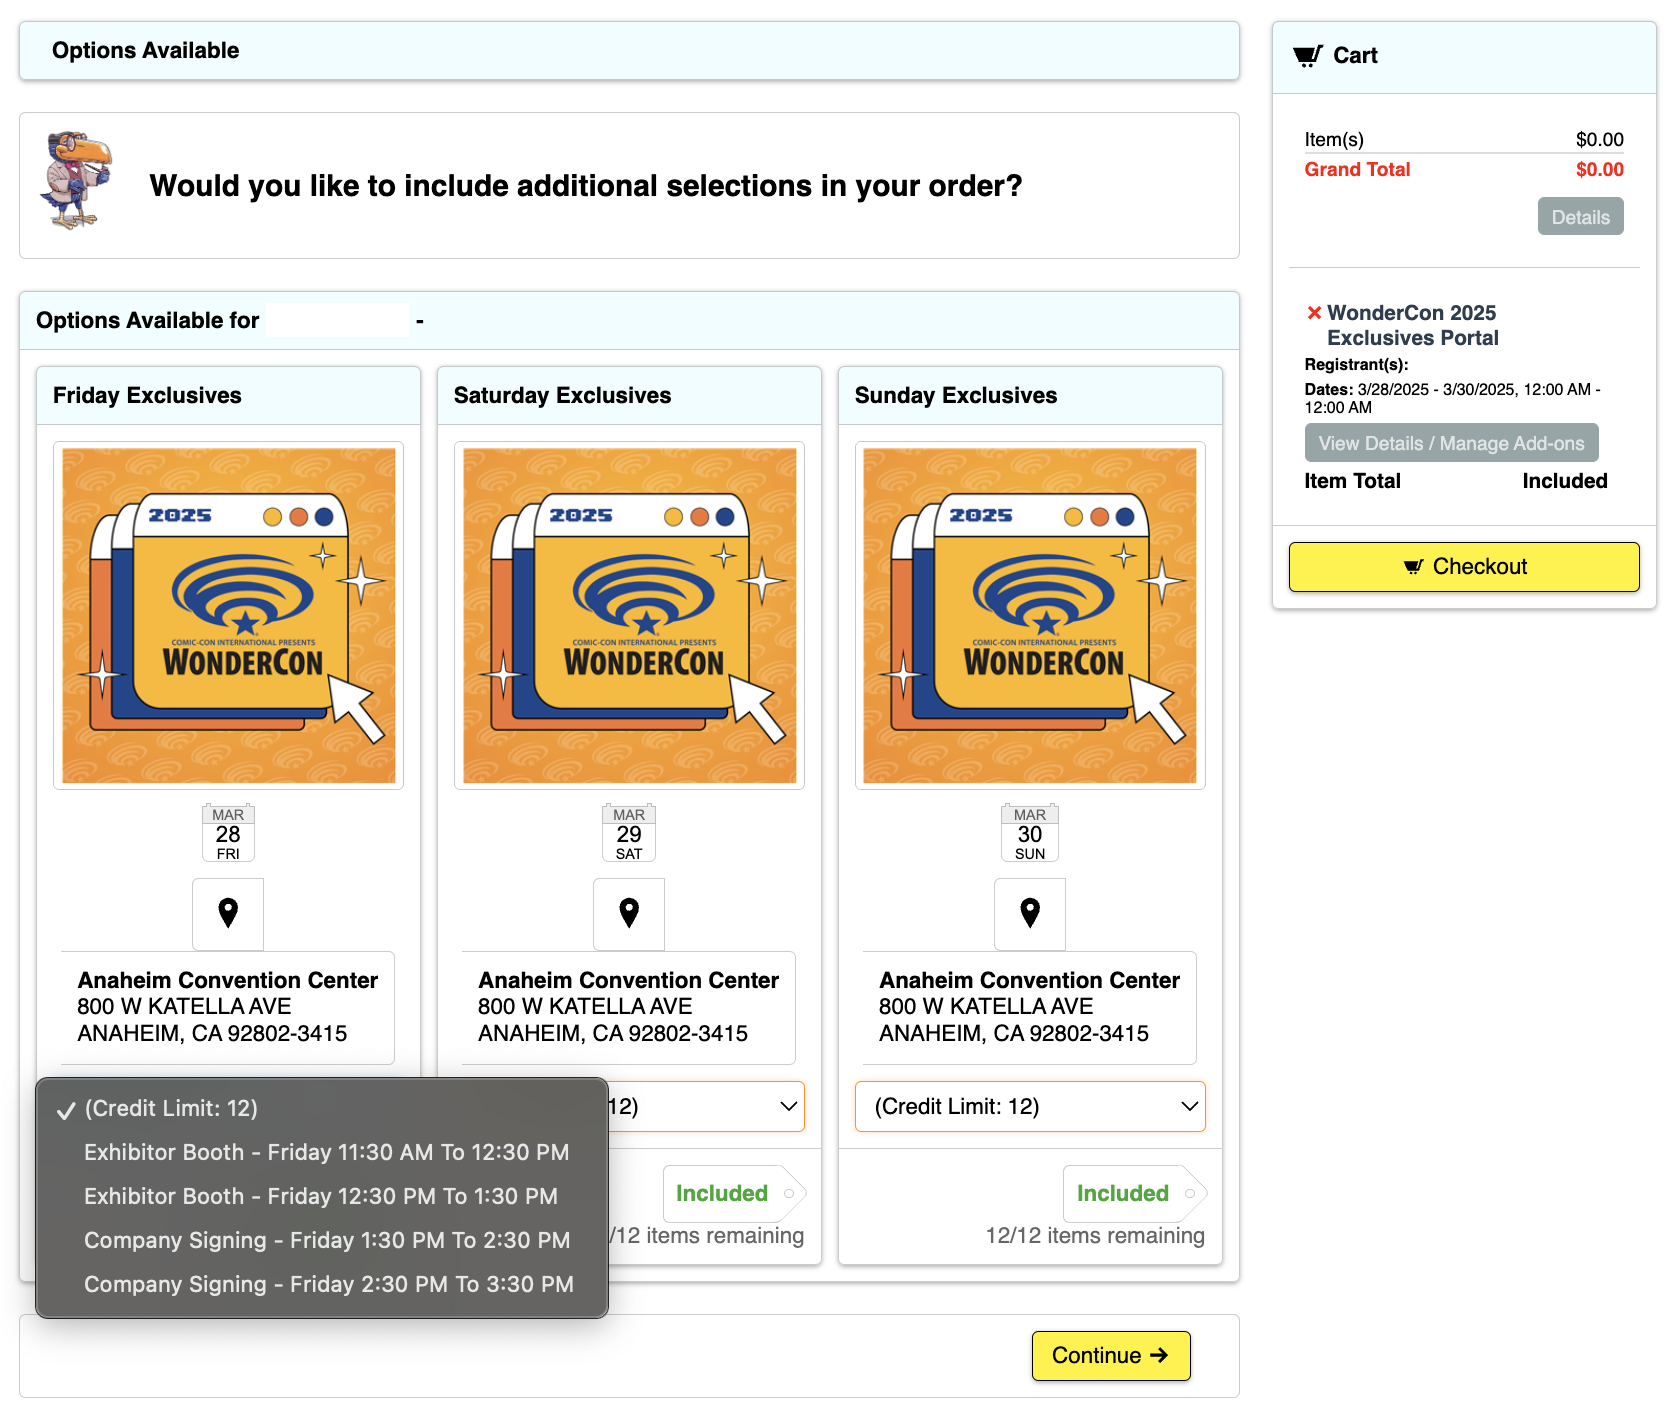Pick Company Signing Friday 1:30 PM slot
Viewport: 1678px width, 1408px height.
[326, 1240]
